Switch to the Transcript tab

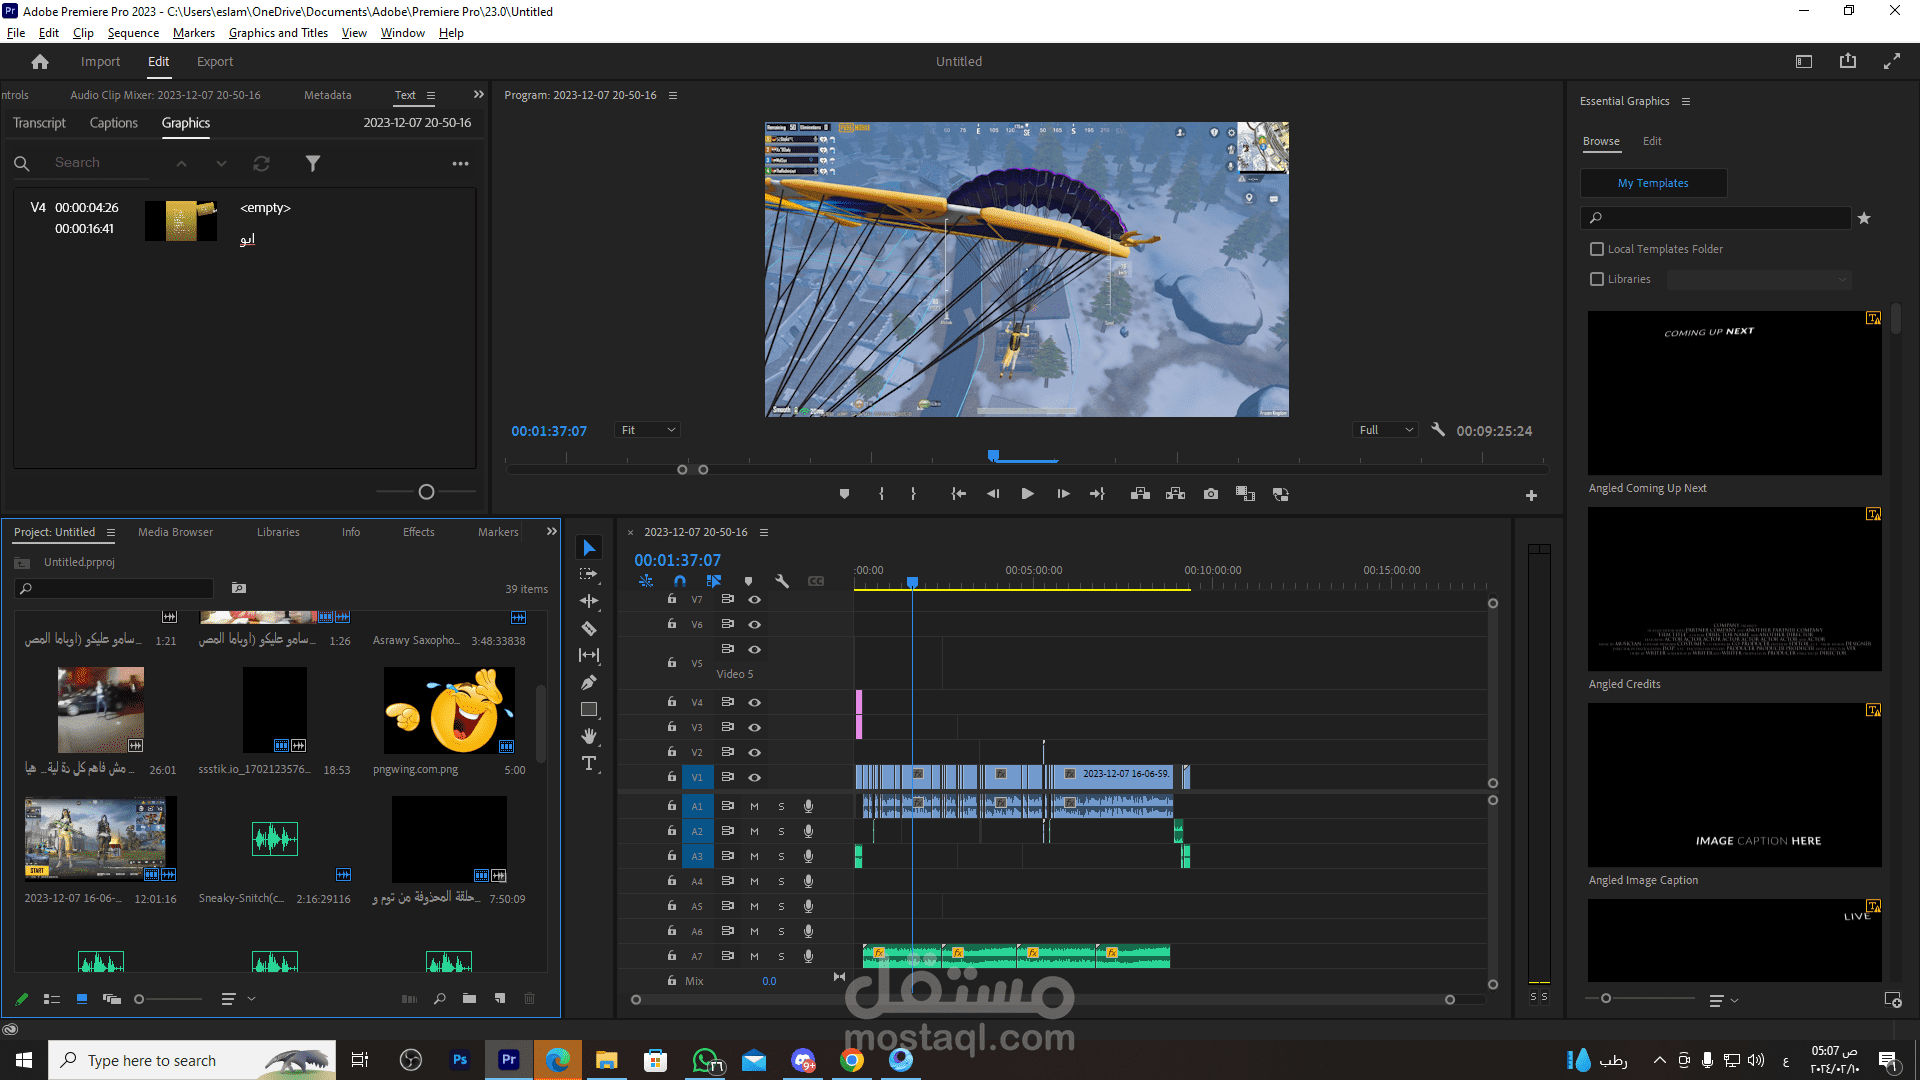(39, 123)
